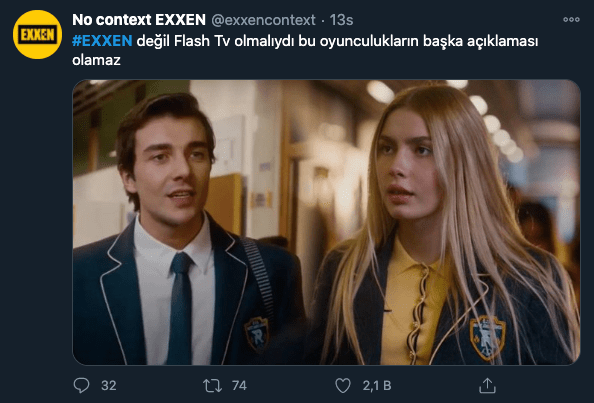This screenshot has height=403, width=594.
Task: View the 32 replies count
Action: 109,386
